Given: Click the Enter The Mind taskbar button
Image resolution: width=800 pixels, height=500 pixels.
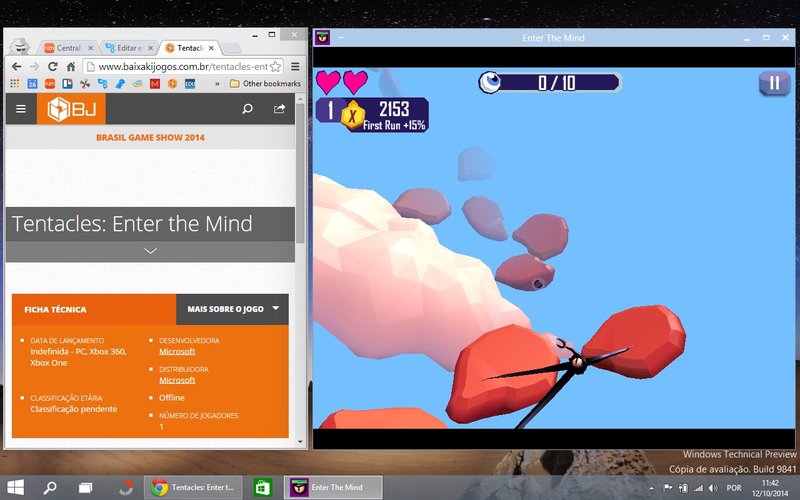Looking at the screenshot, I should click(333, 488).
